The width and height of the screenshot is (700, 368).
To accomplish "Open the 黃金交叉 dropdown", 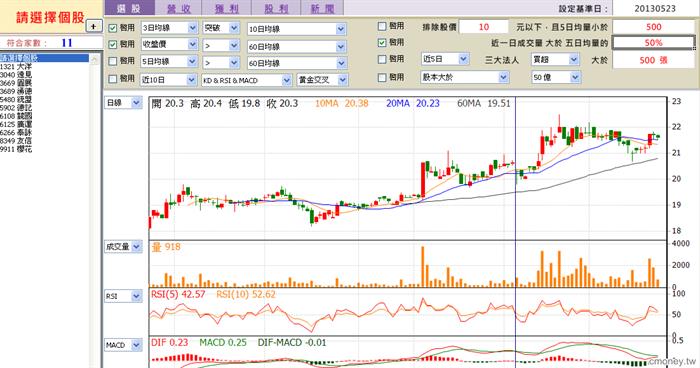I will [322, 80].
